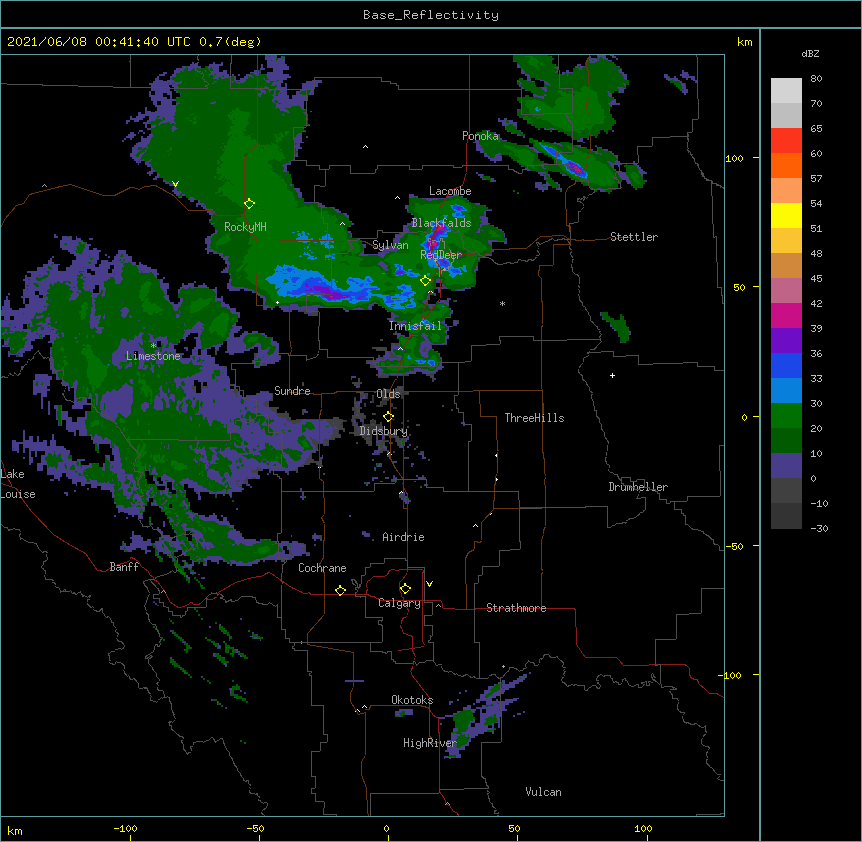This screenshot has height=842, width=862.
Task: Click the Didsbury label
Action: click(x=384, y=431)
